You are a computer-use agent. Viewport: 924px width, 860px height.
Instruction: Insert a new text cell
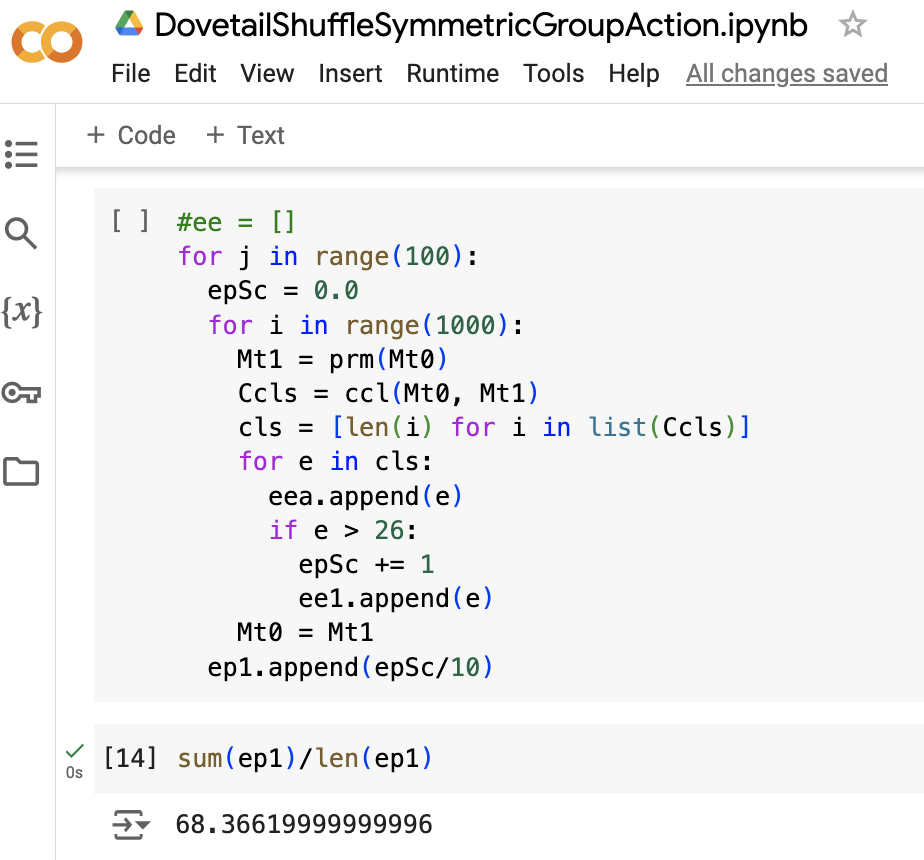point(245,135)
